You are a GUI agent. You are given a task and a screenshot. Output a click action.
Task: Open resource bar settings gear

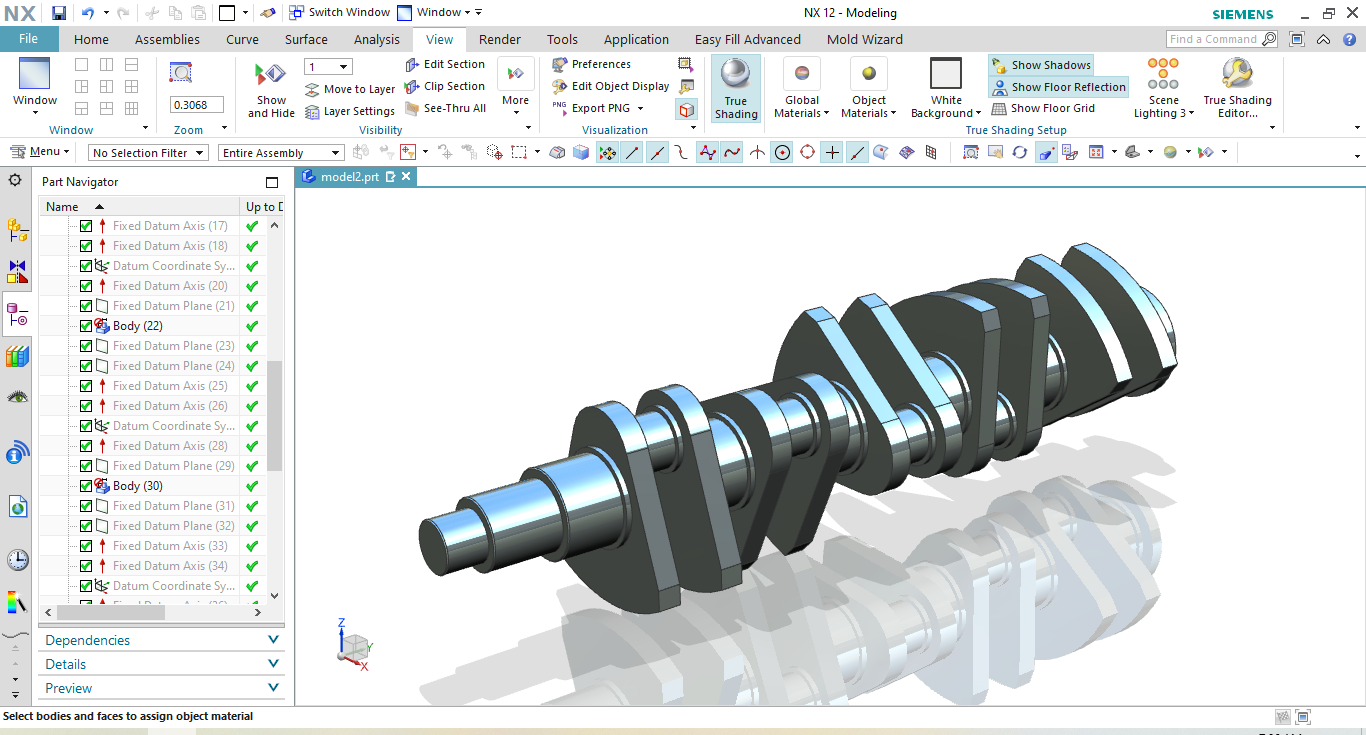tap(15, 180)
